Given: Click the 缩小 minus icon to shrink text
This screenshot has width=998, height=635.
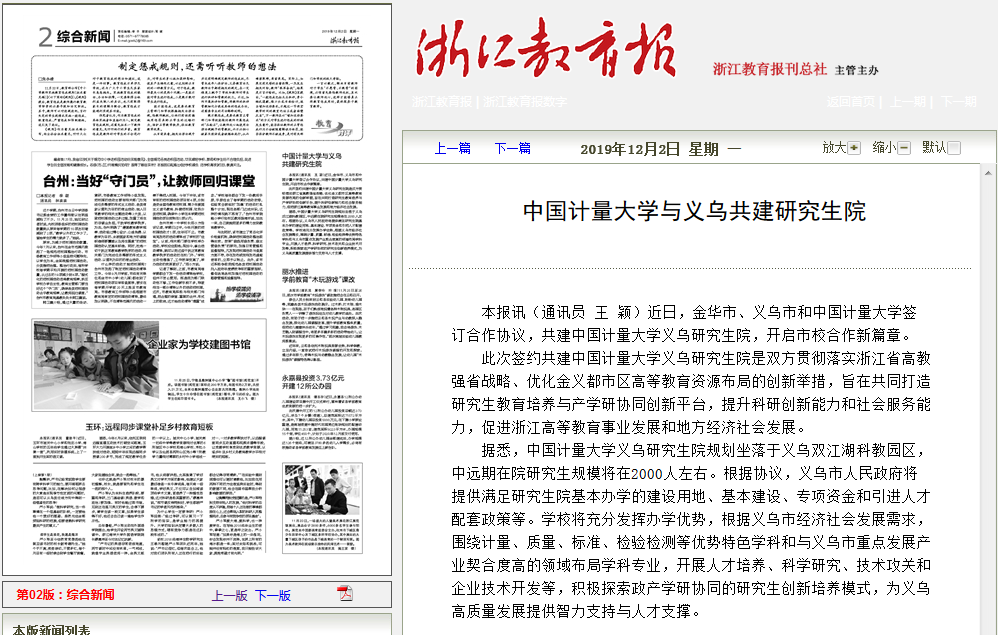Looking at the screenshot, I should coord(904,148).
